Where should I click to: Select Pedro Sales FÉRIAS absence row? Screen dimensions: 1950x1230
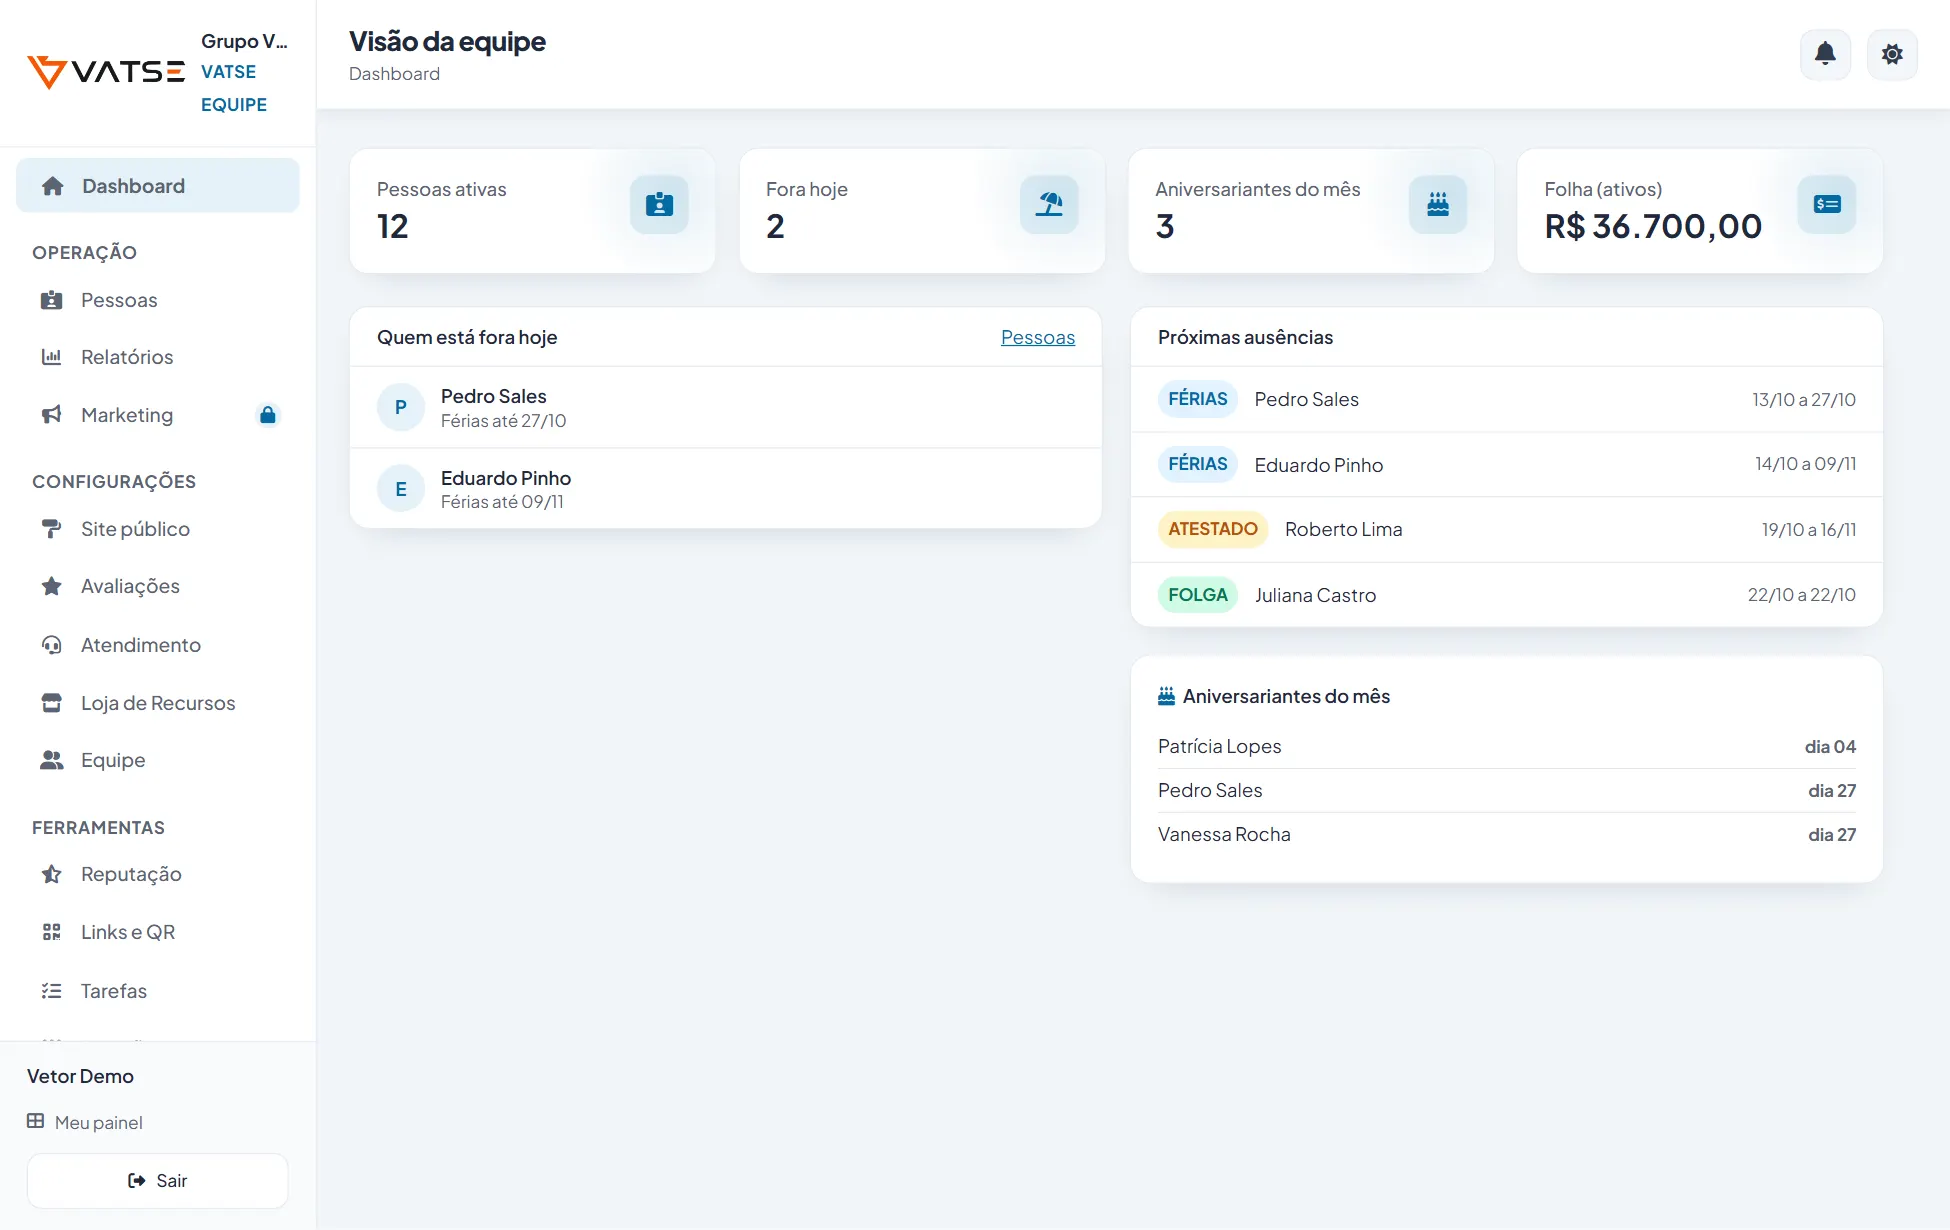[x=1507, y=399]
